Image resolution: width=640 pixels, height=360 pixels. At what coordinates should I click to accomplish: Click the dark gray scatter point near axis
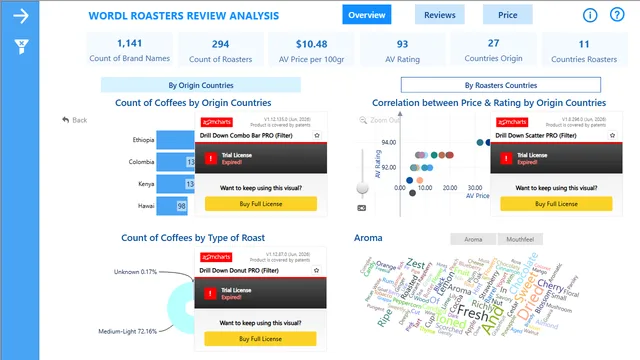[x=412, y=193]
